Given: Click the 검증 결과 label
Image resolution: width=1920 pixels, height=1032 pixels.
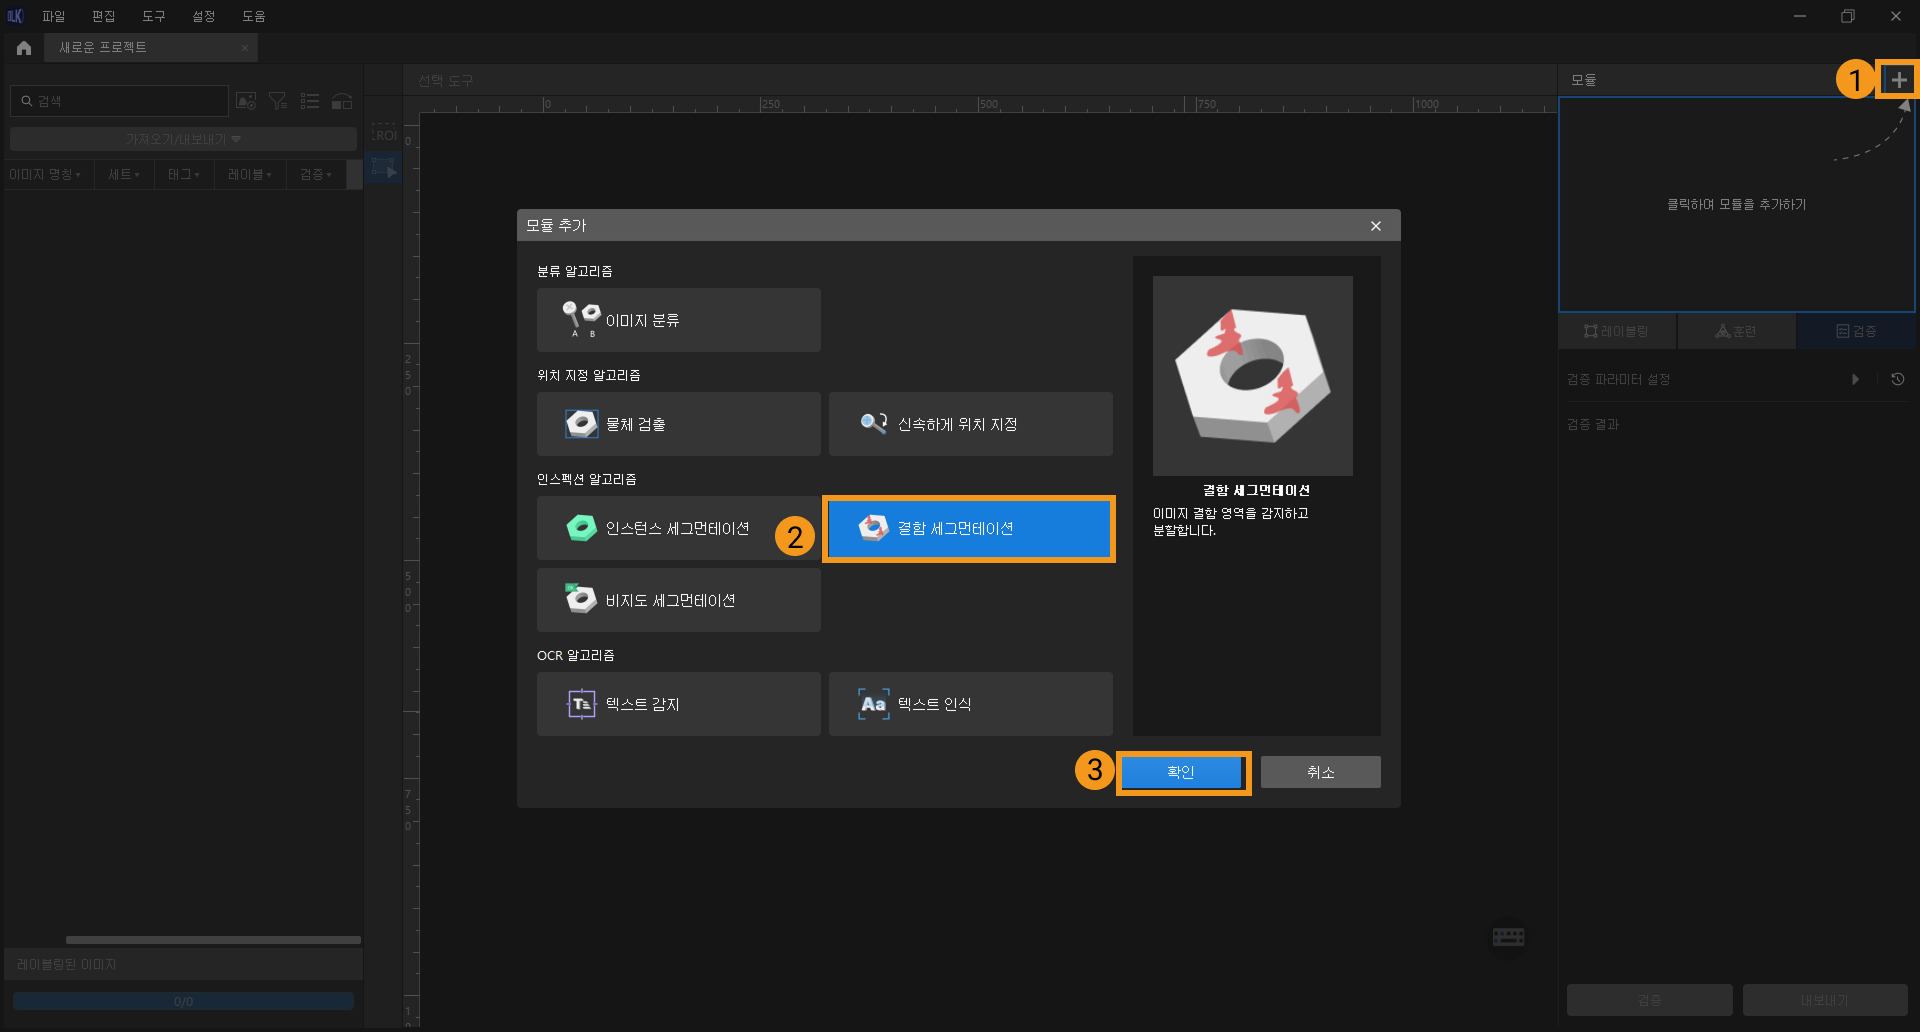Looking at the screenshot, I should coord(1593,424).
